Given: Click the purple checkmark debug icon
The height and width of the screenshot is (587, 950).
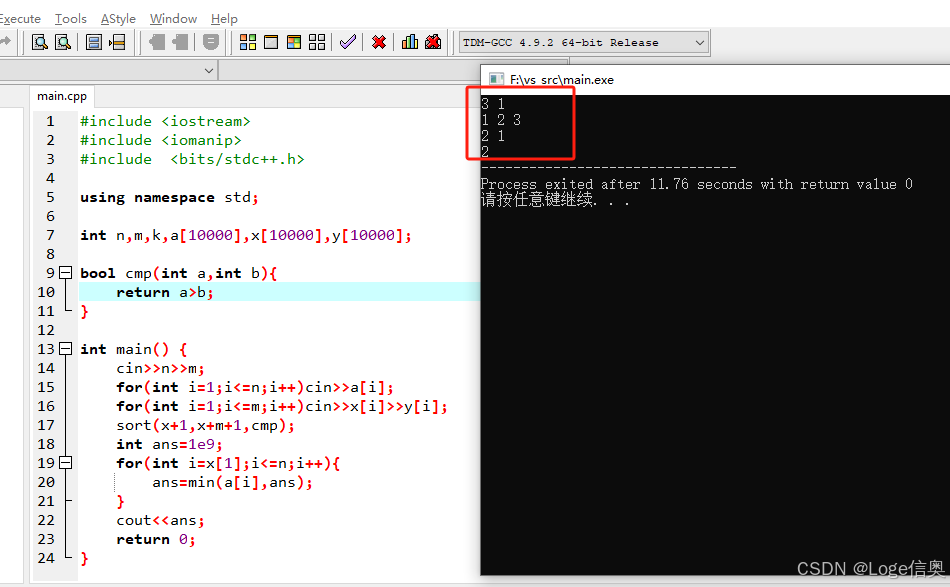Looking at the screenshot, I should coord(347,42).
